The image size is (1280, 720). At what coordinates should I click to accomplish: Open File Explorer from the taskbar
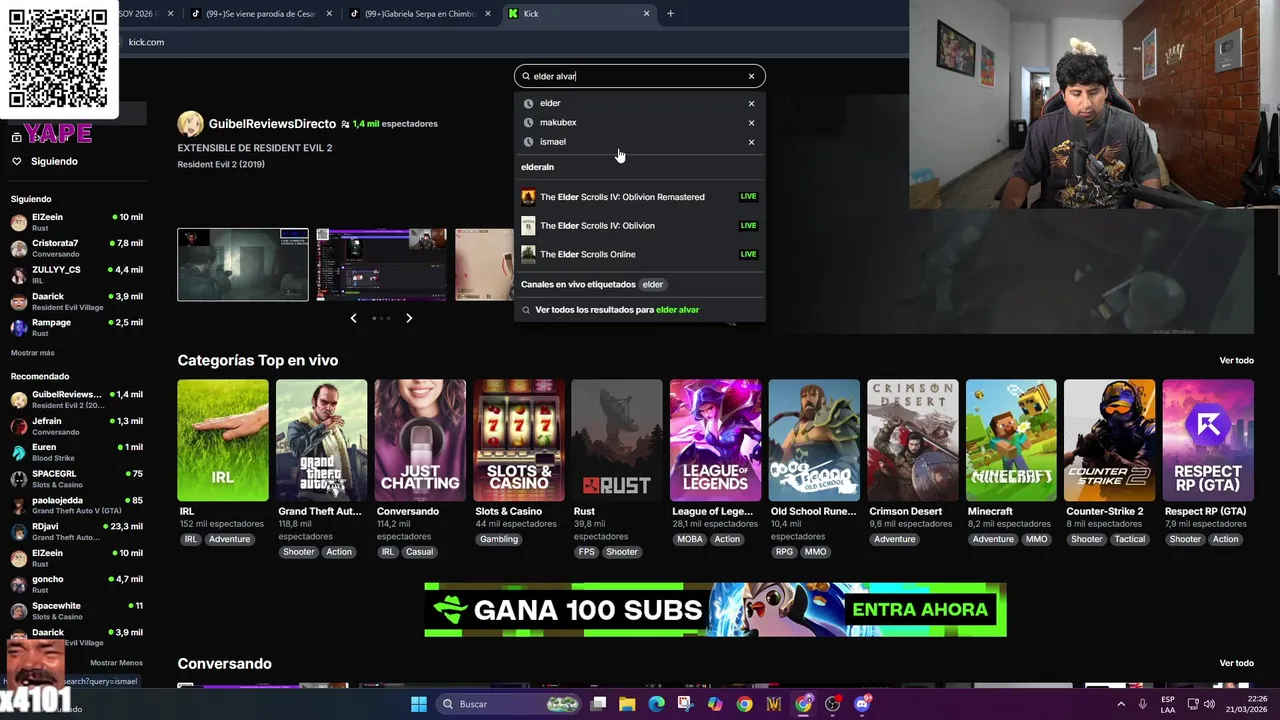point(627,704)
